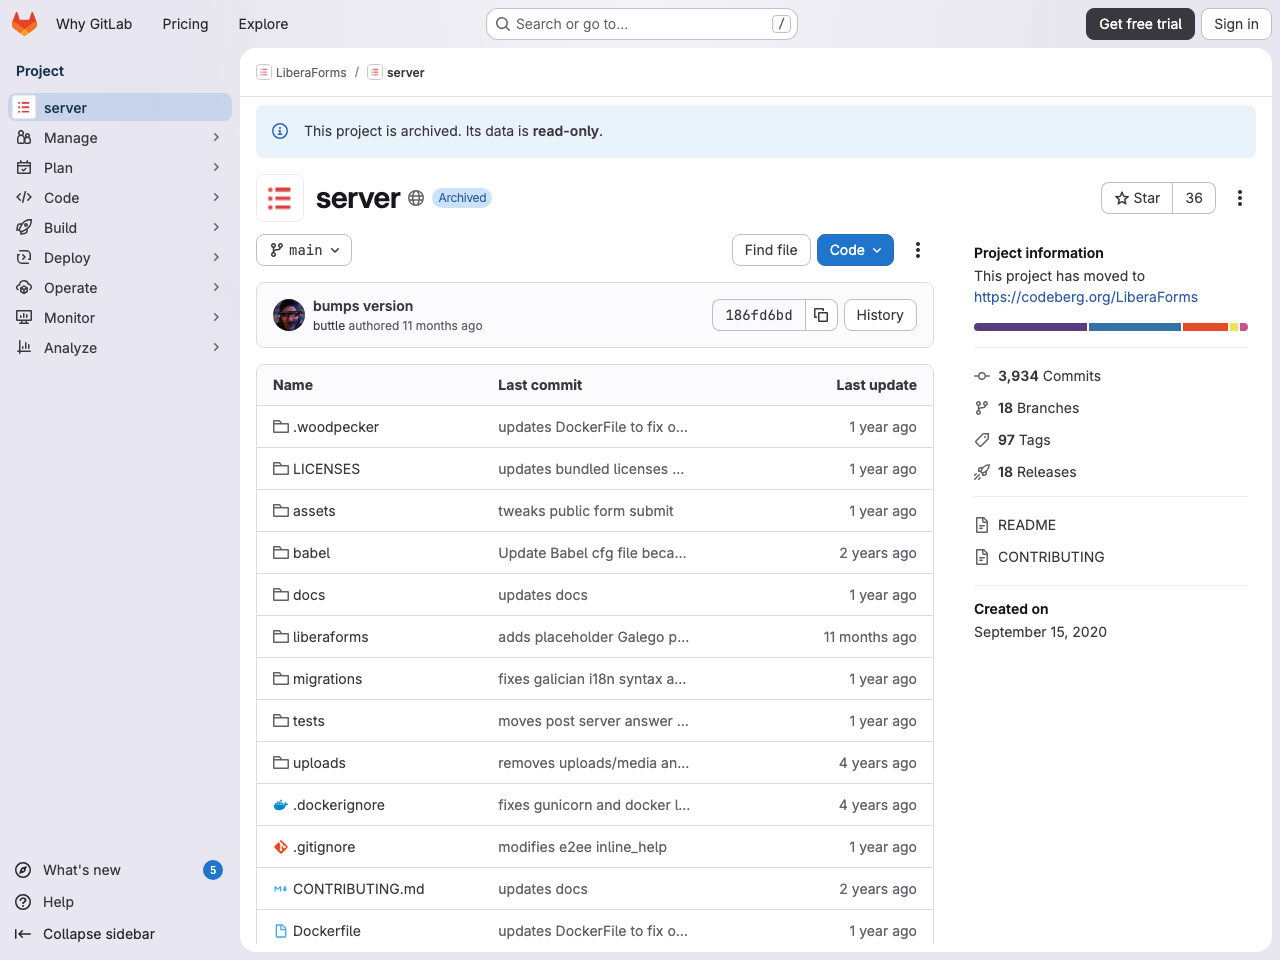Click the GitLab fox logo
Viewport: 1280px width, 960px height.
[24, 23]
